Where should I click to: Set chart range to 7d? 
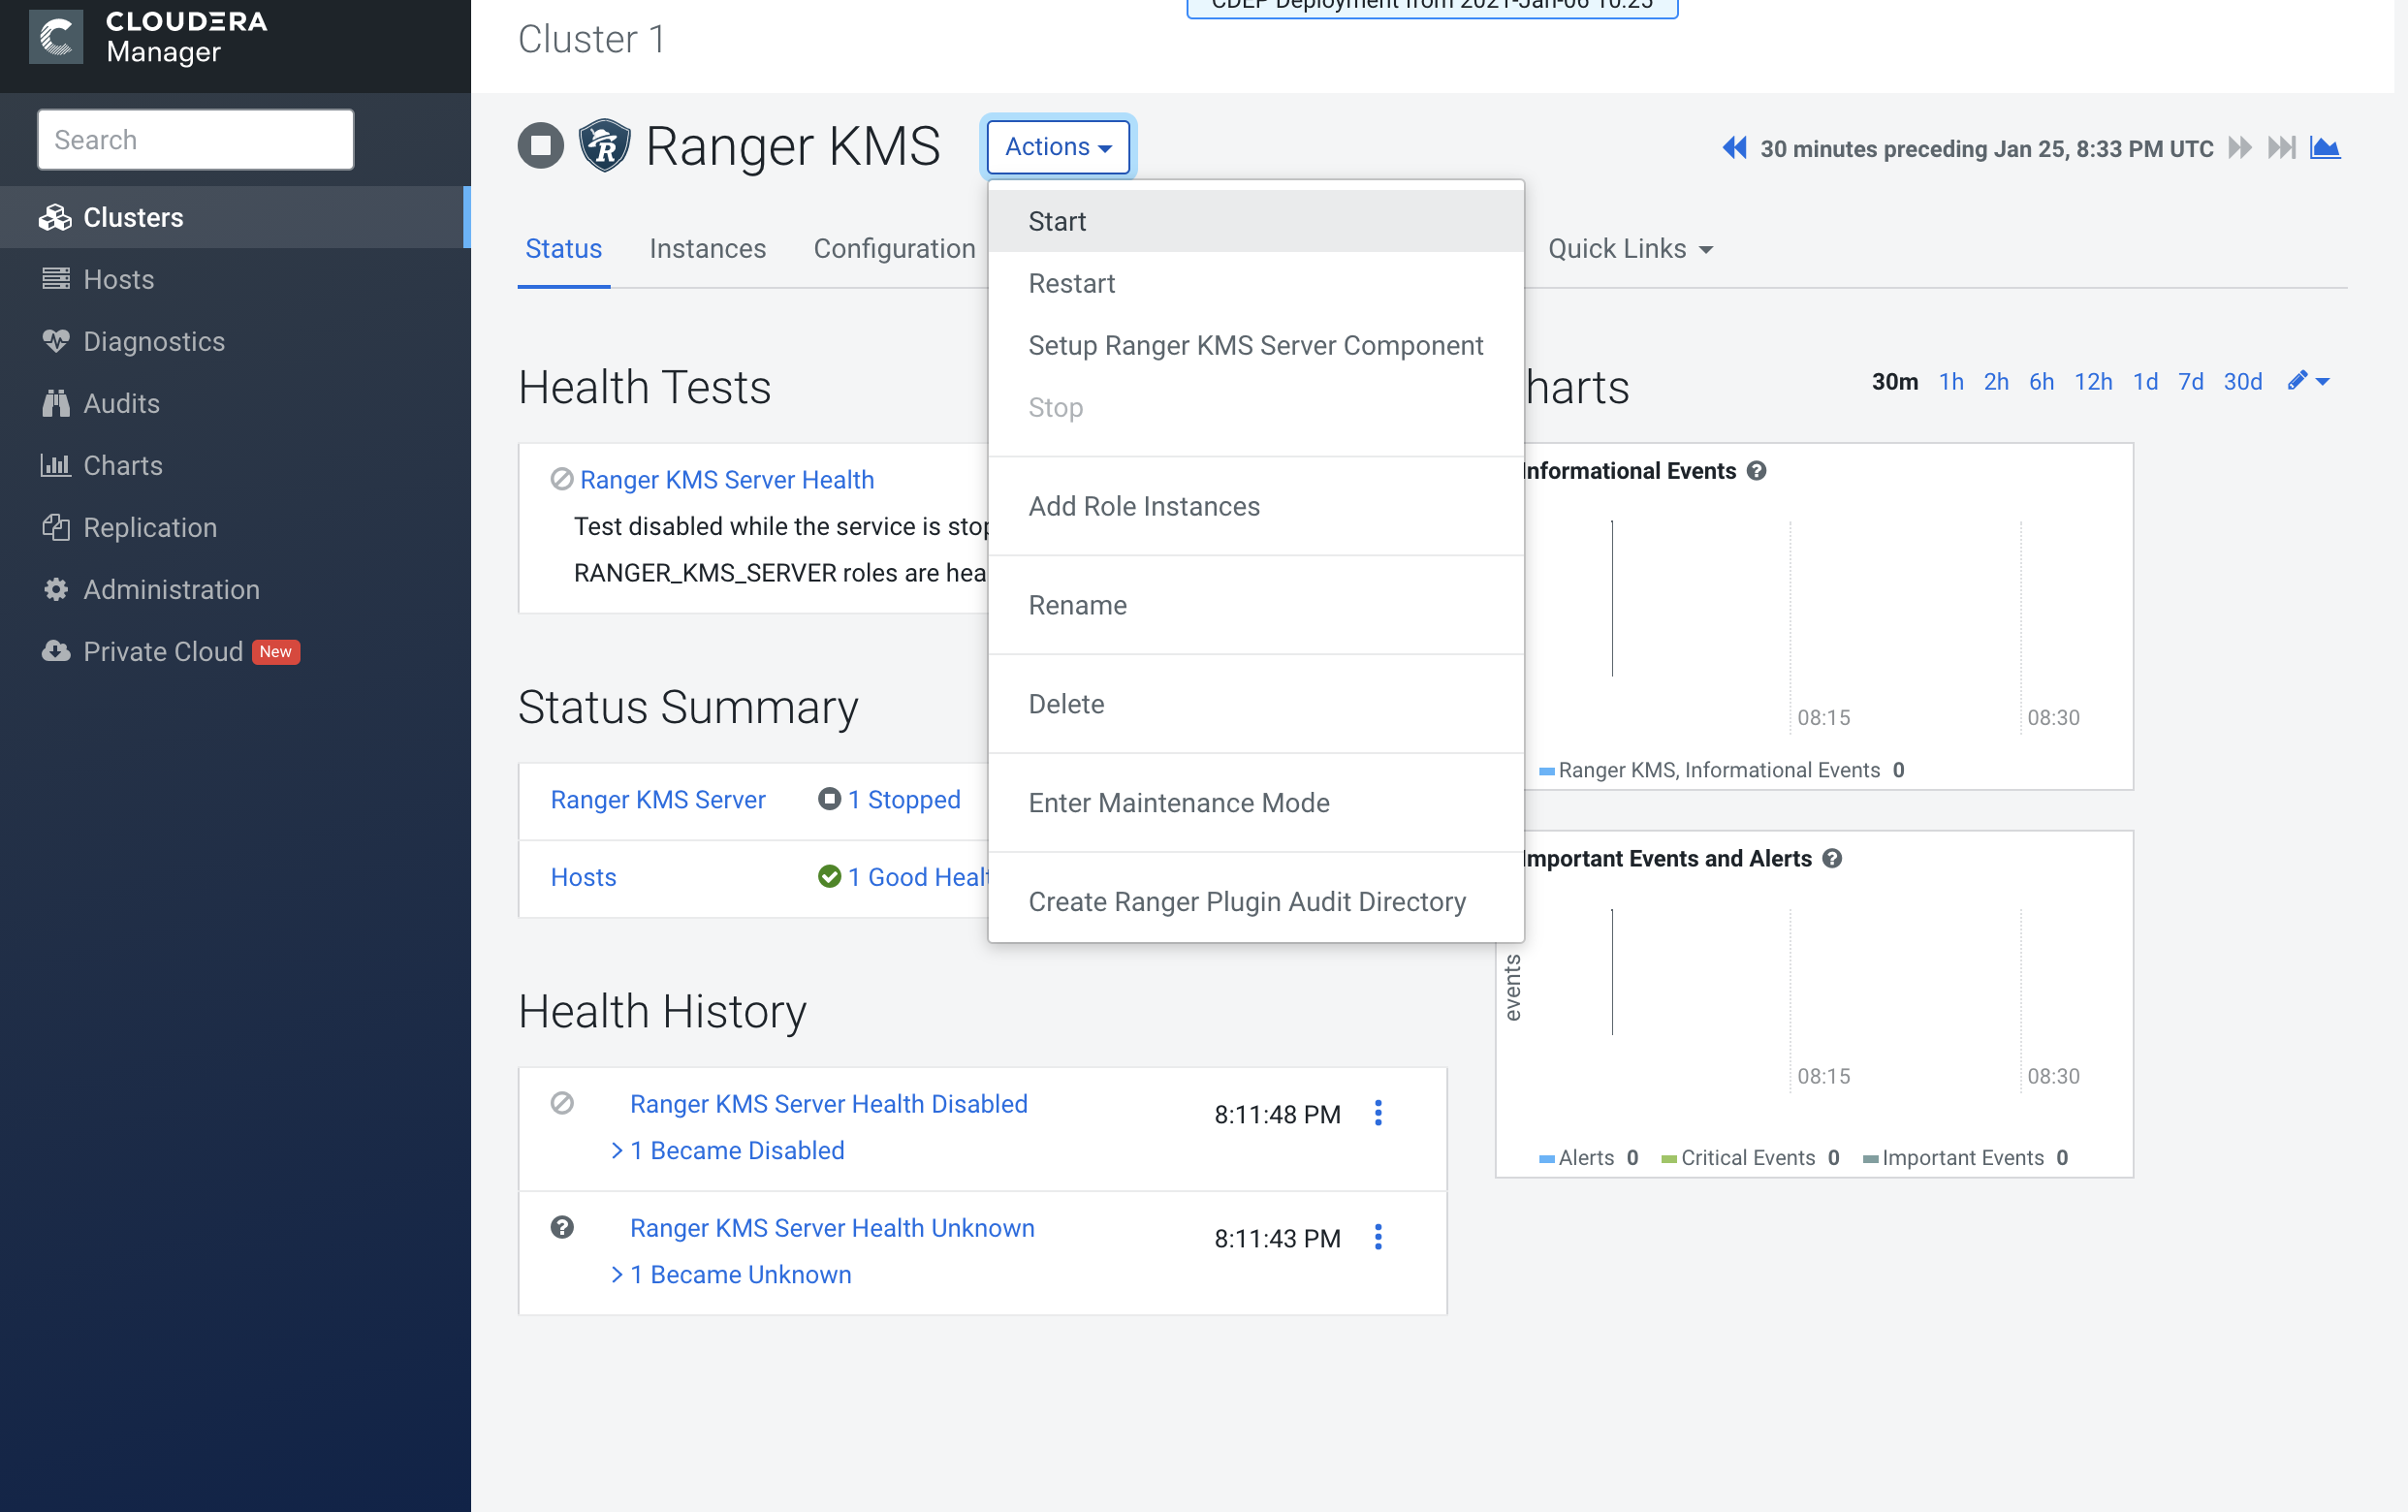[x=2191, y=381]
